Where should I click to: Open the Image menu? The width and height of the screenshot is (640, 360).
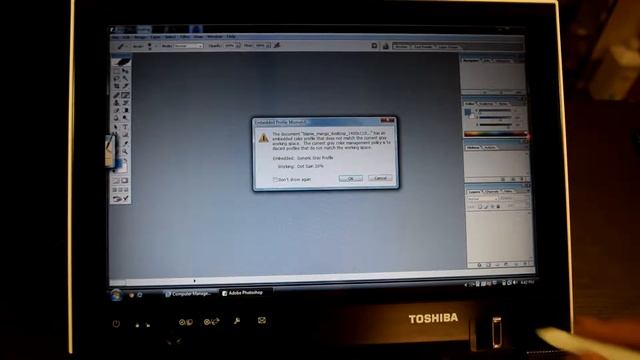(140, 37)
